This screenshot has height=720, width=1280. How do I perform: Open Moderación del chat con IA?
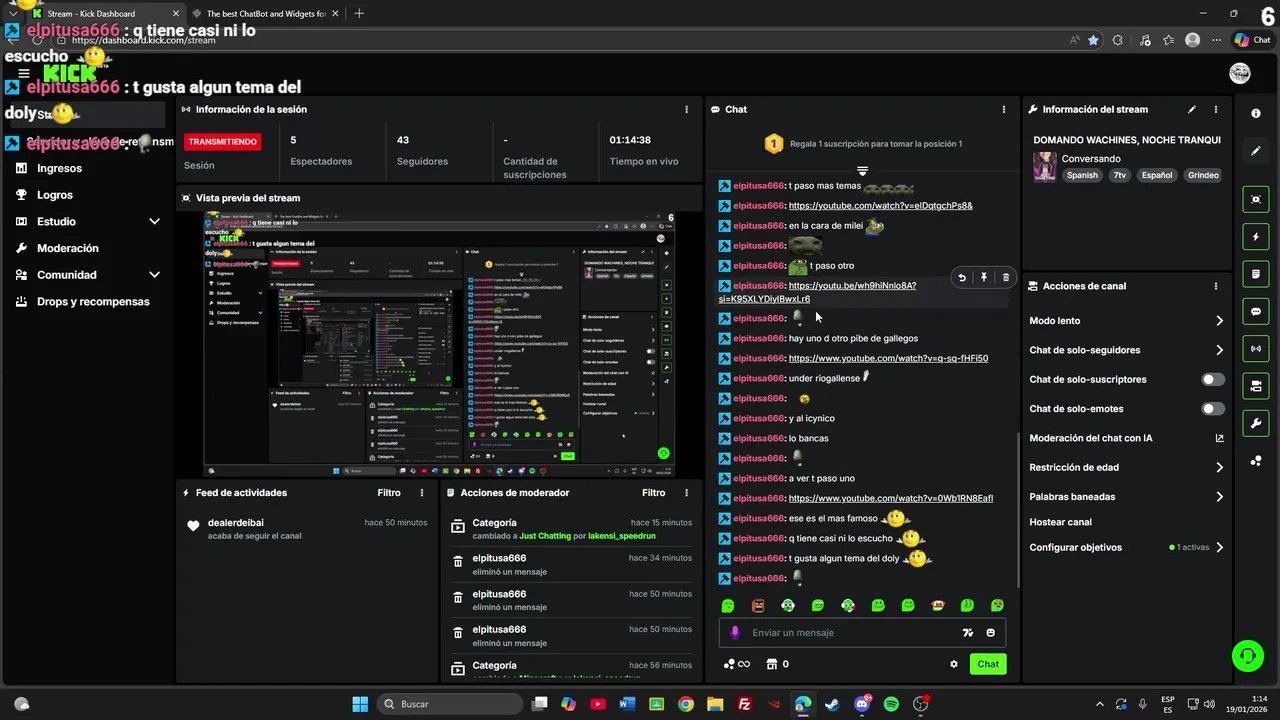click(1127, 438)
